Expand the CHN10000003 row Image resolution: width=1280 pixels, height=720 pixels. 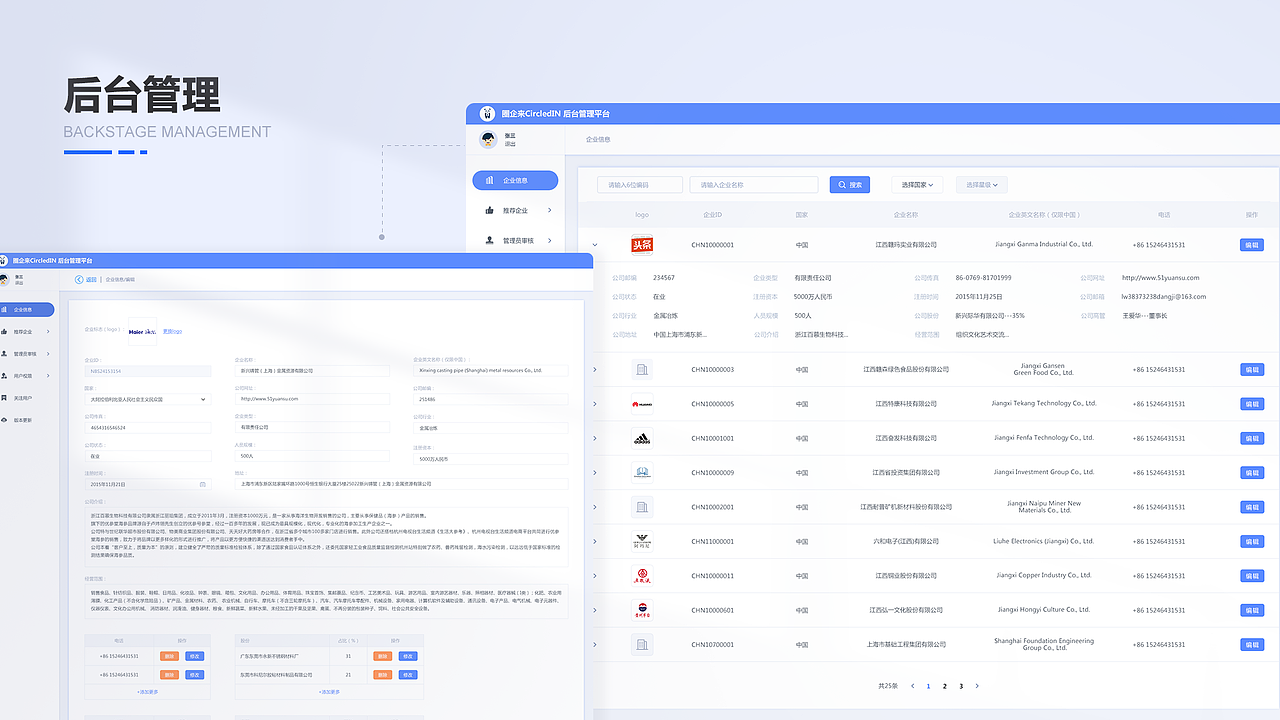point(594,370)
